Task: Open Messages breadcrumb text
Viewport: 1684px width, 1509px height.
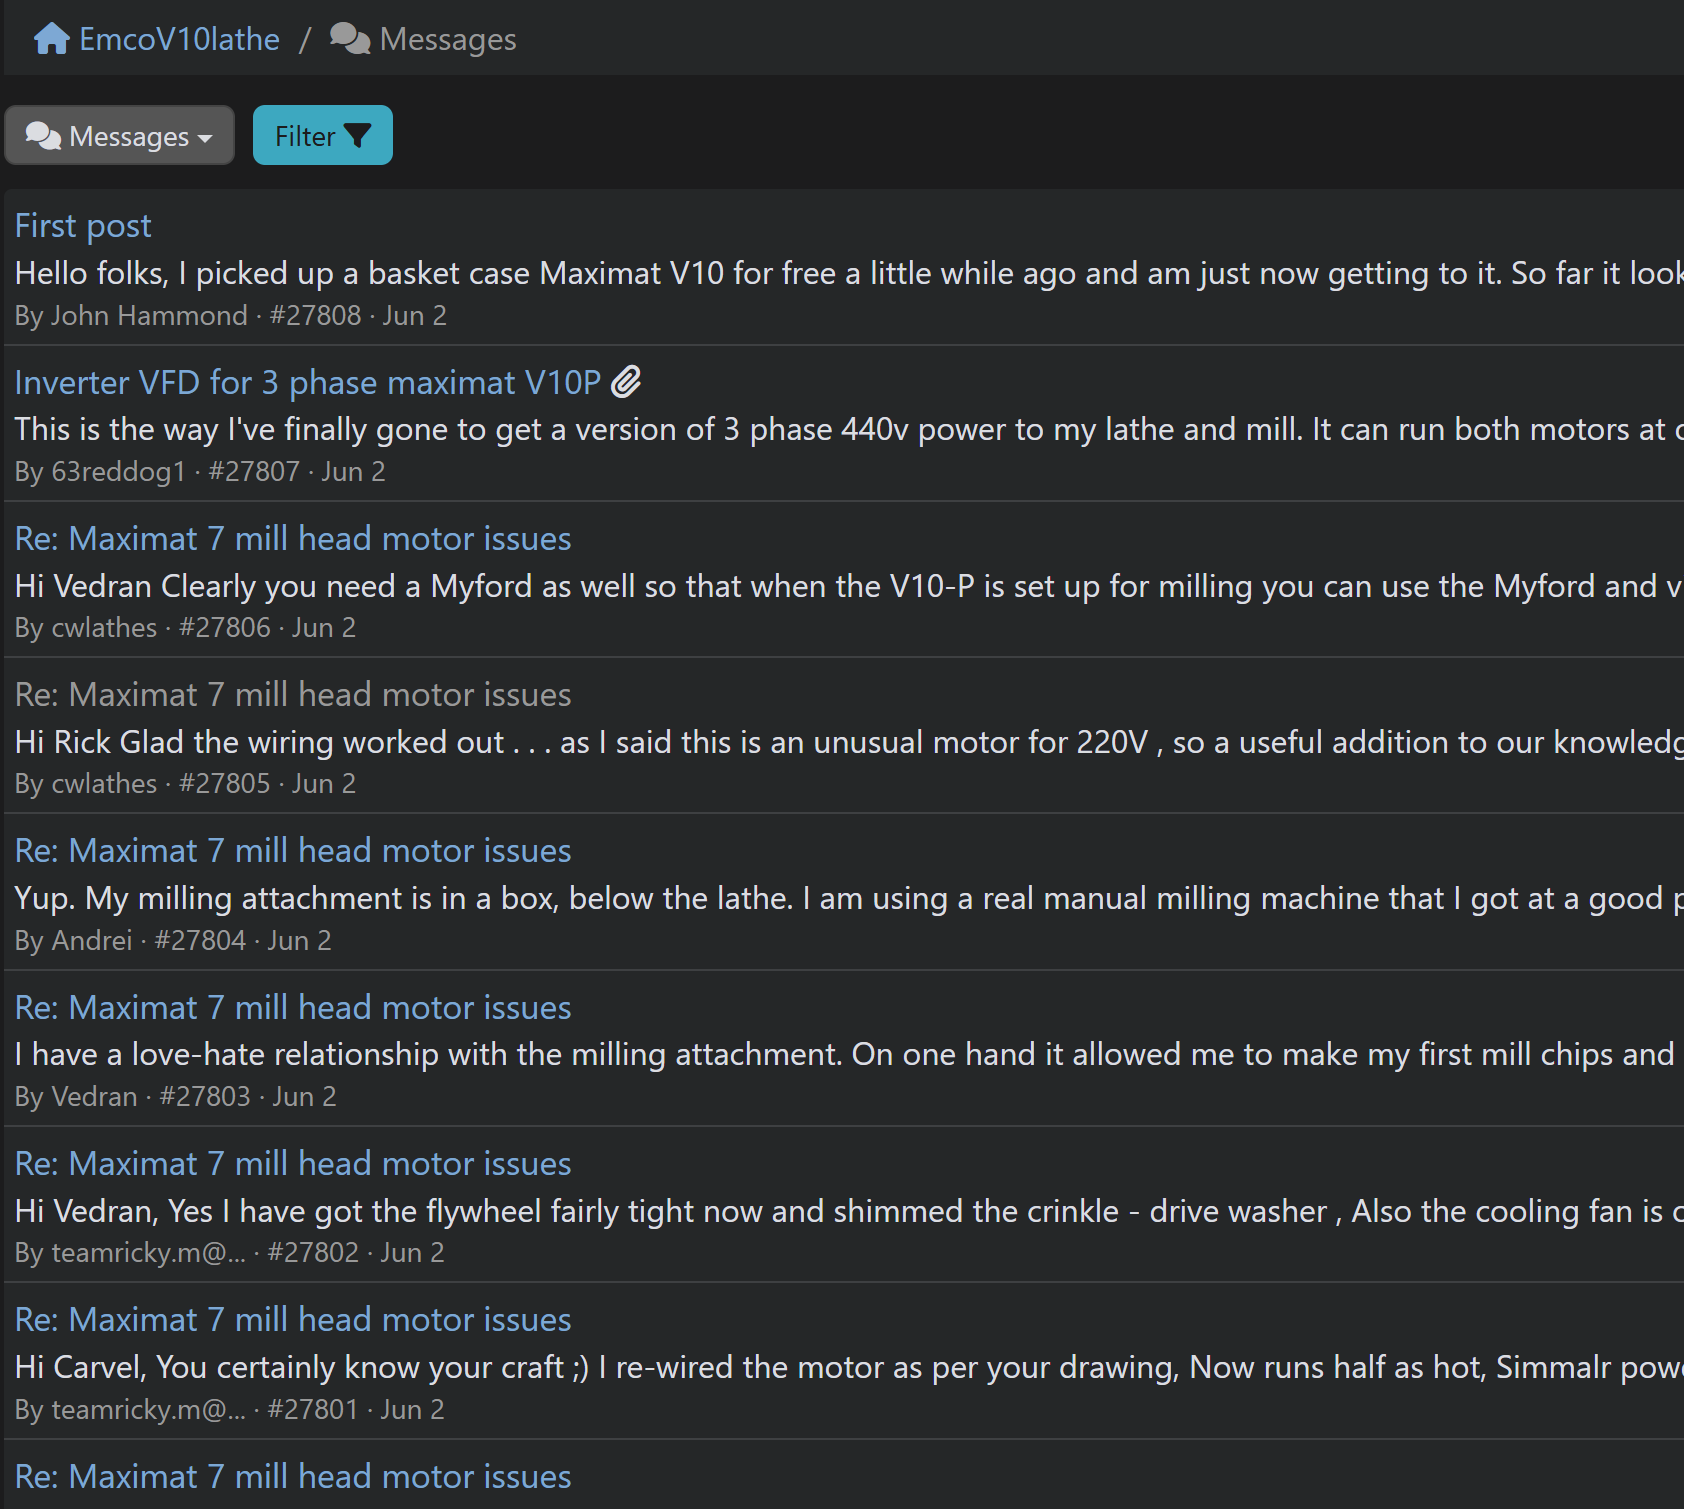Action: pyautogui.click(x=448, y=39)
